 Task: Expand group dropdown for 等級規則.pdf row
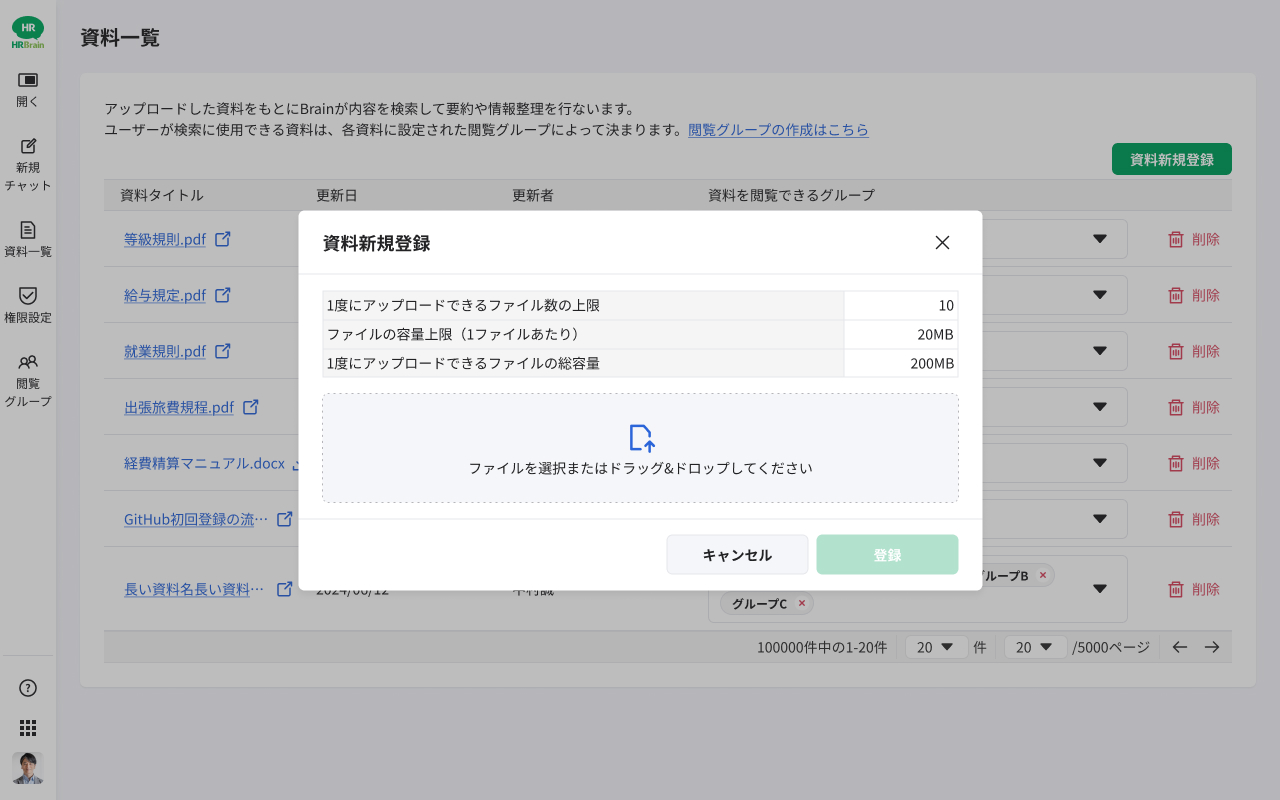1100,239
